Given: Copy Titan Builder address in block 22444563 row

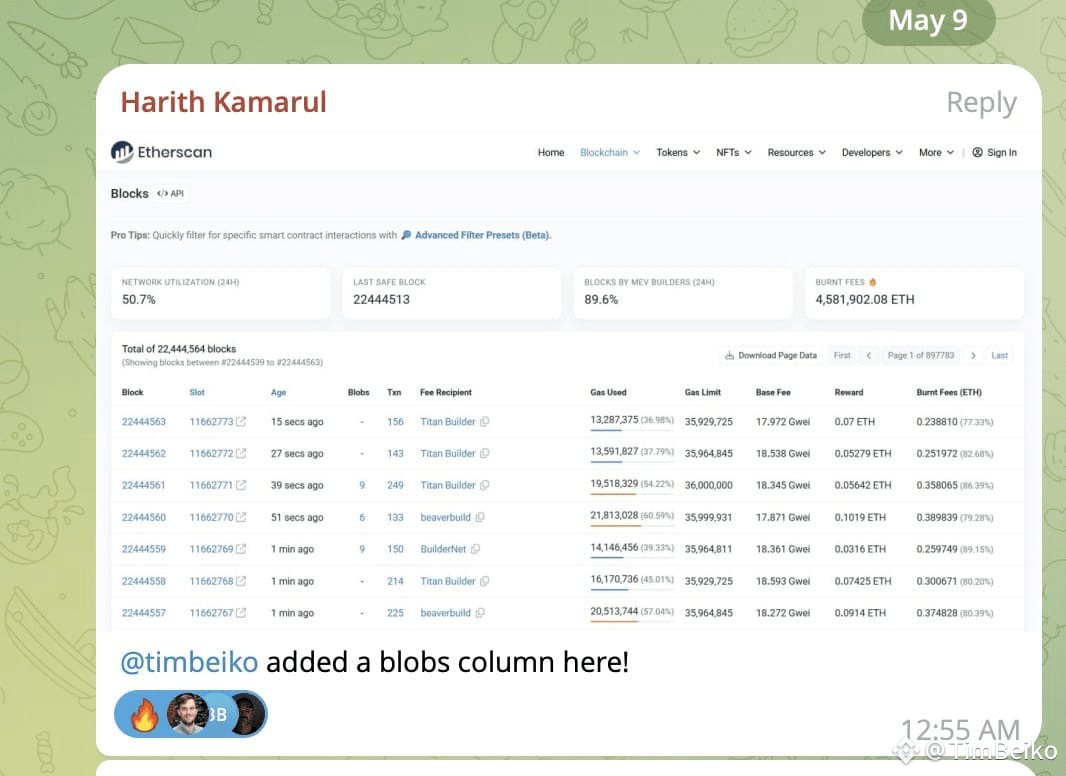Looking at the screenshot, I should point(484,422).
